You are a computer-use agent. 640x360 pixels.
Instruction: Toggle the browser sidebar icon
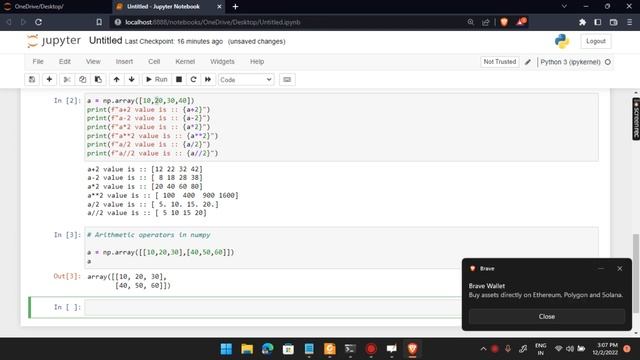[598, 22]
